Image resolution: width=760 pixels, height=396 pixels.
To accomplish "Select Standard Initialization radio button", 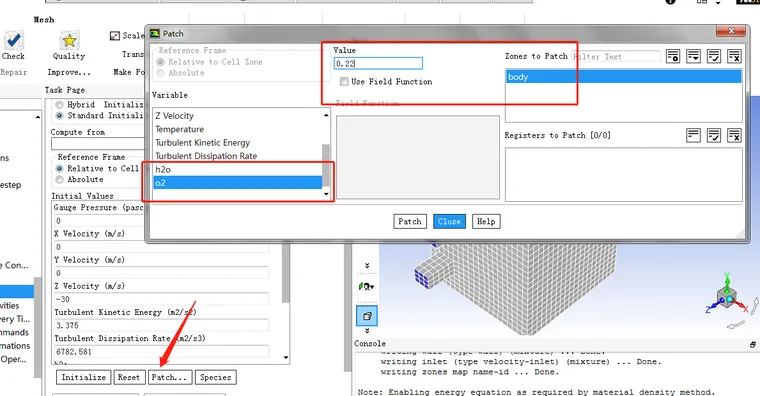I will pyautogui.click(x=59, y=115).
